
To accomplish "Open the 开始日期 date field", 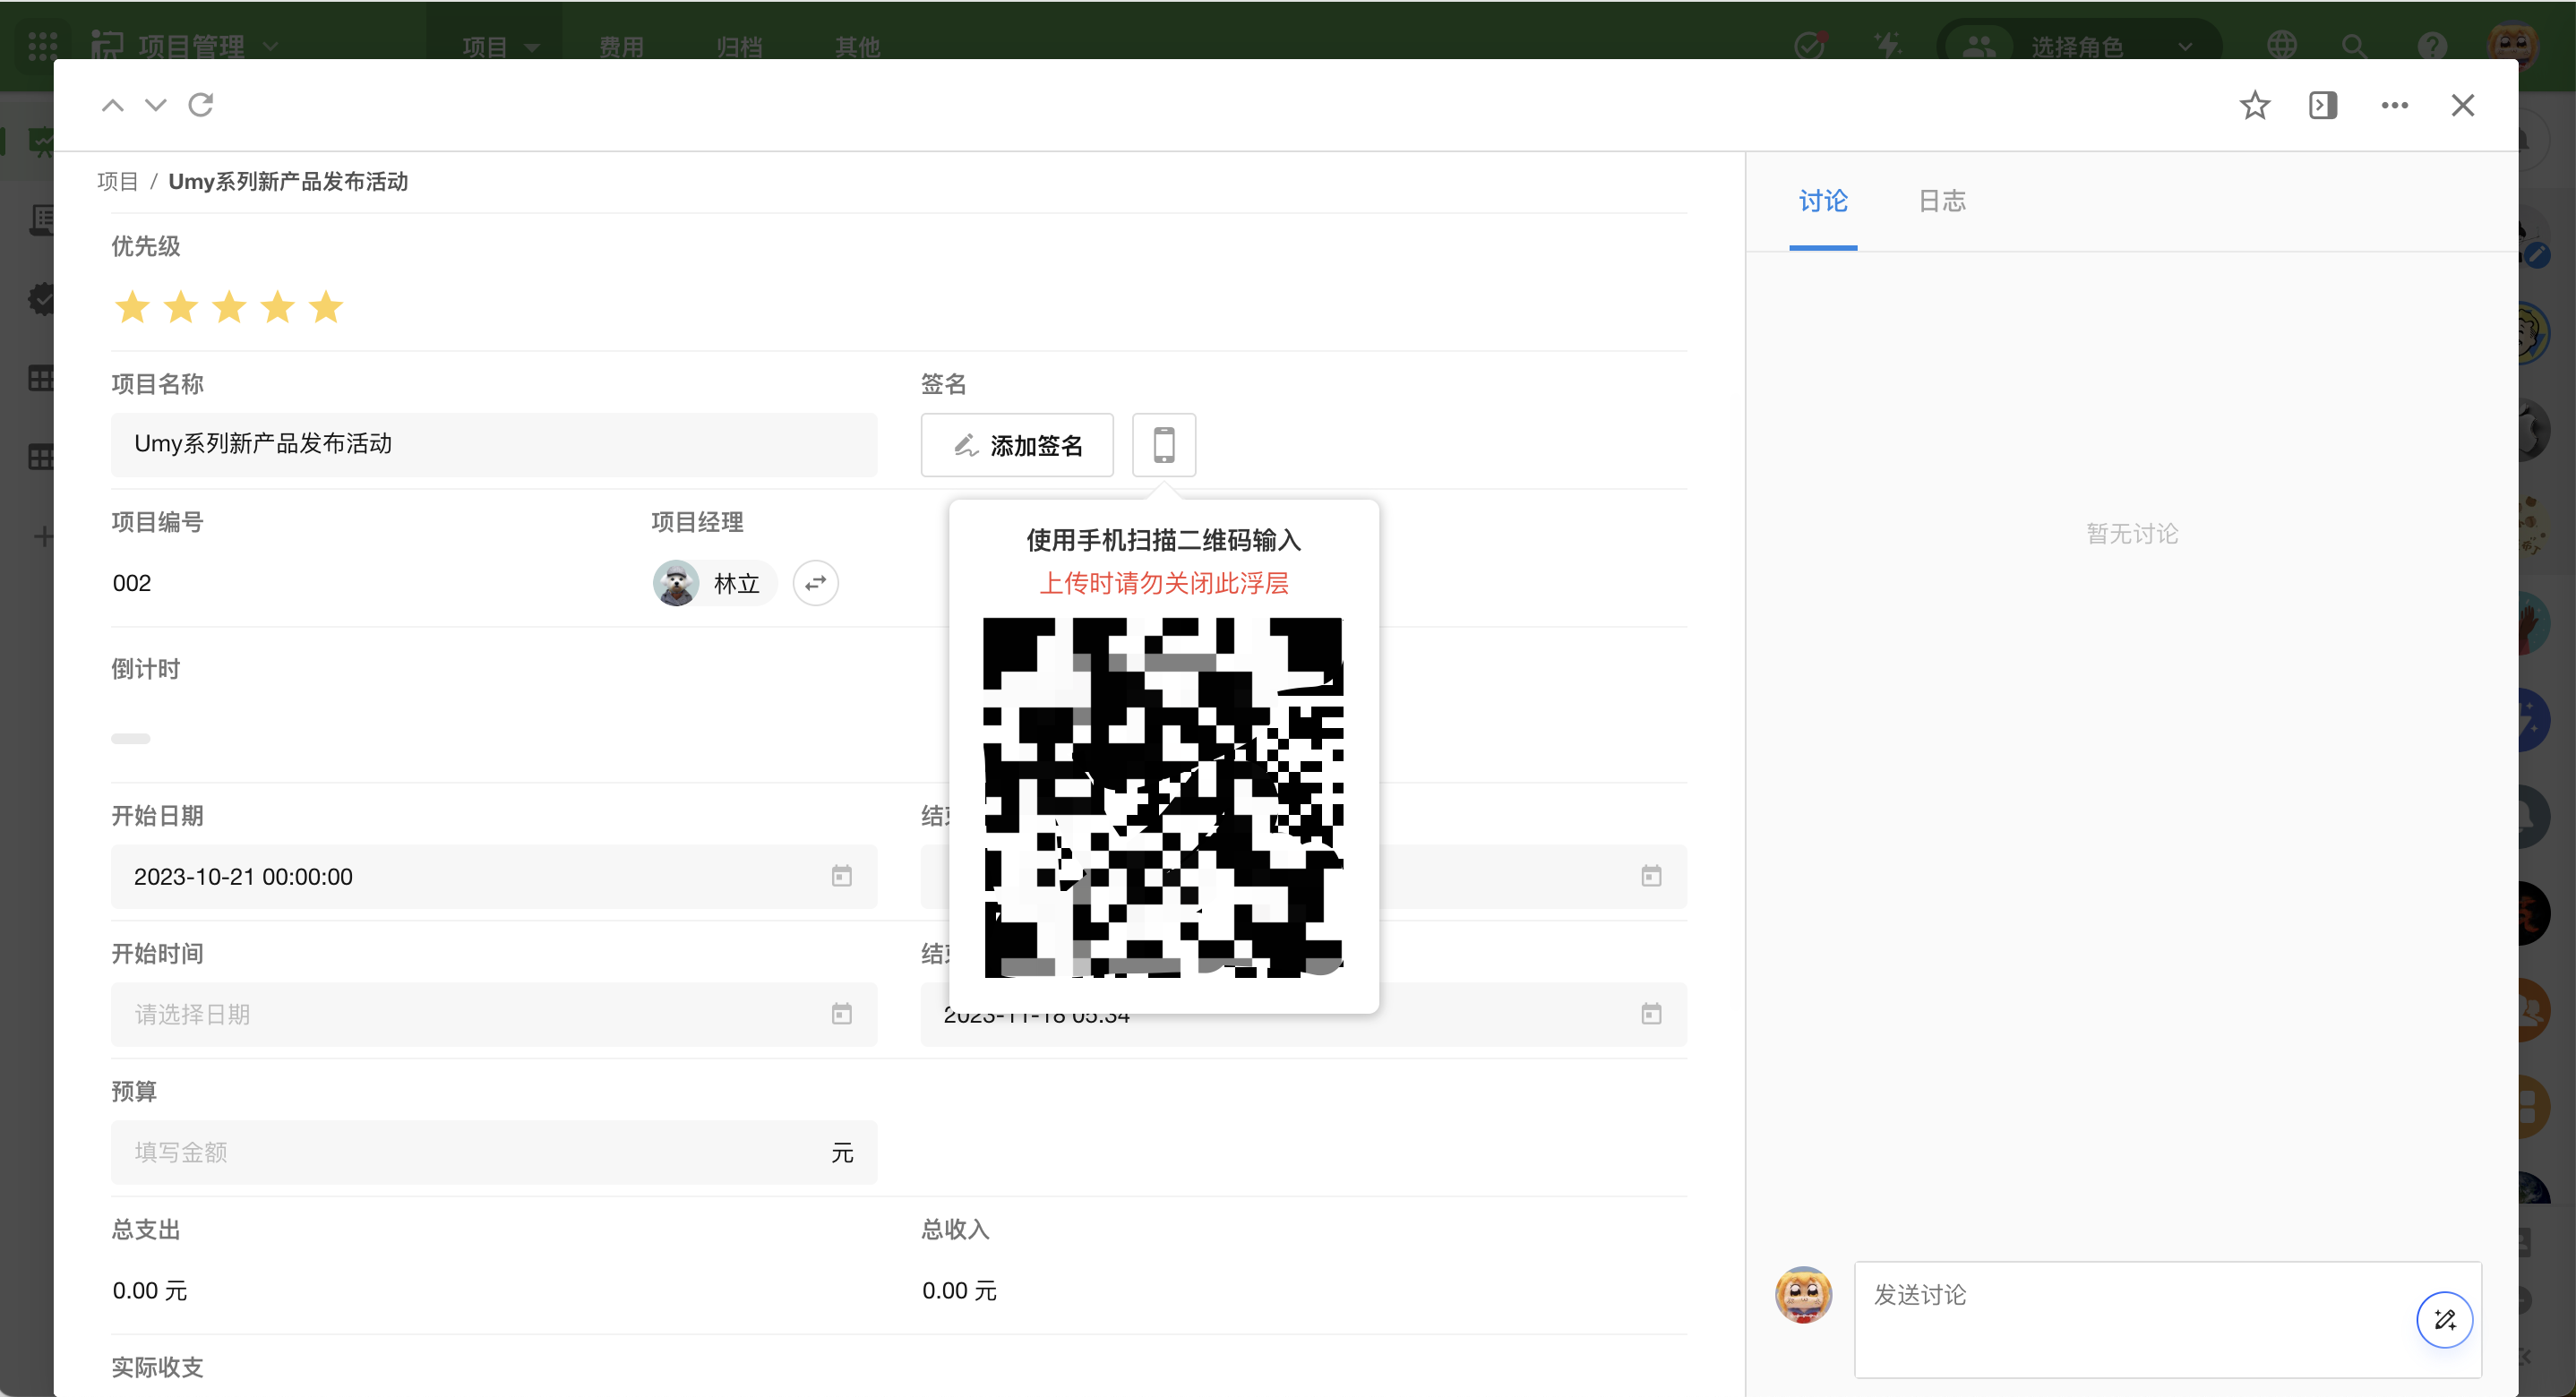I will [x=494, y=877].
